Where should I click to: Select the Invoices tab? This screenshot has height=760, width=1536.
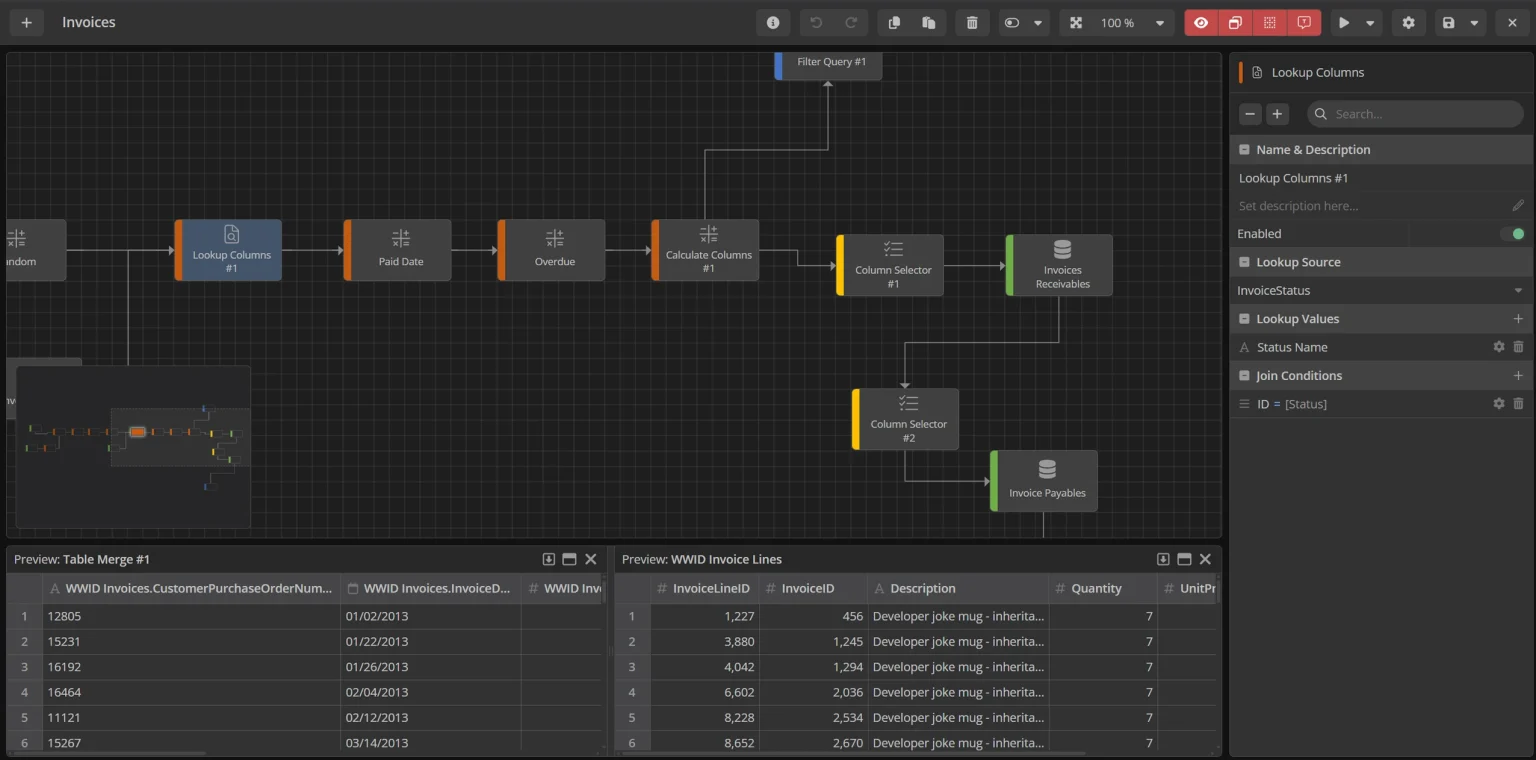89,22
